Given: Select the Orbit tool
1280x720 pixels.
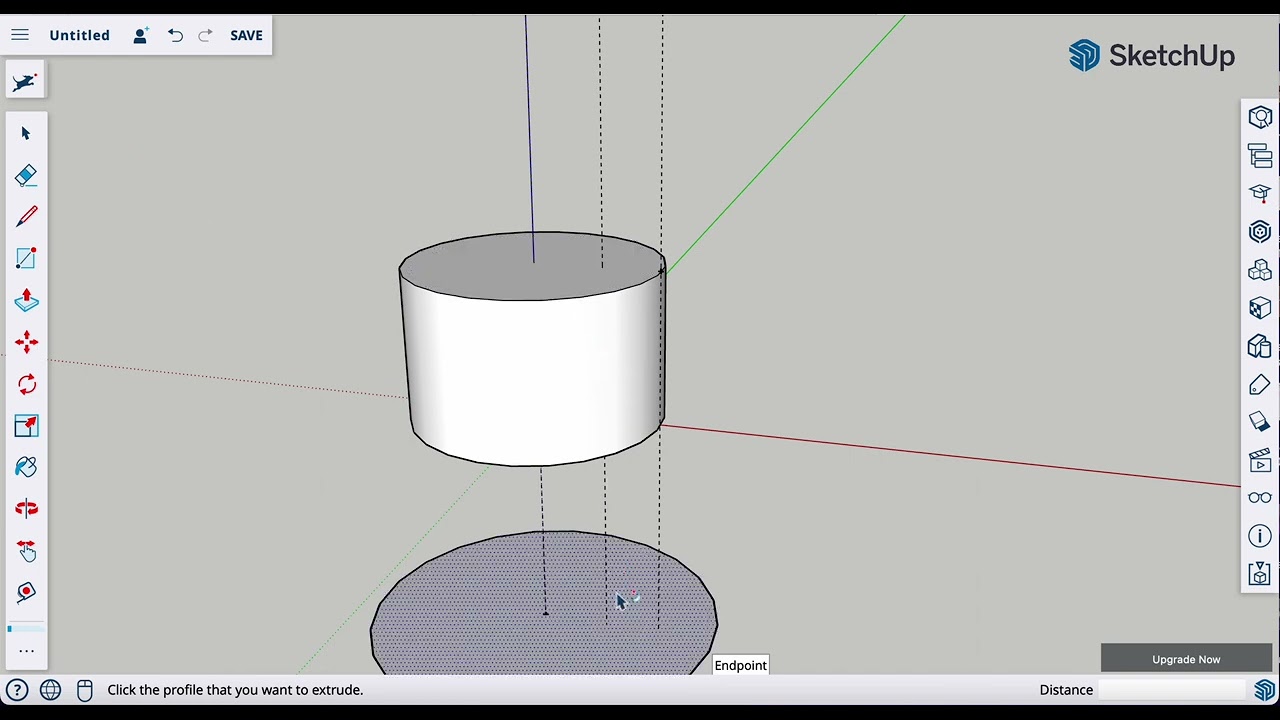Looking at the screenshot, I should pos(26,509).
